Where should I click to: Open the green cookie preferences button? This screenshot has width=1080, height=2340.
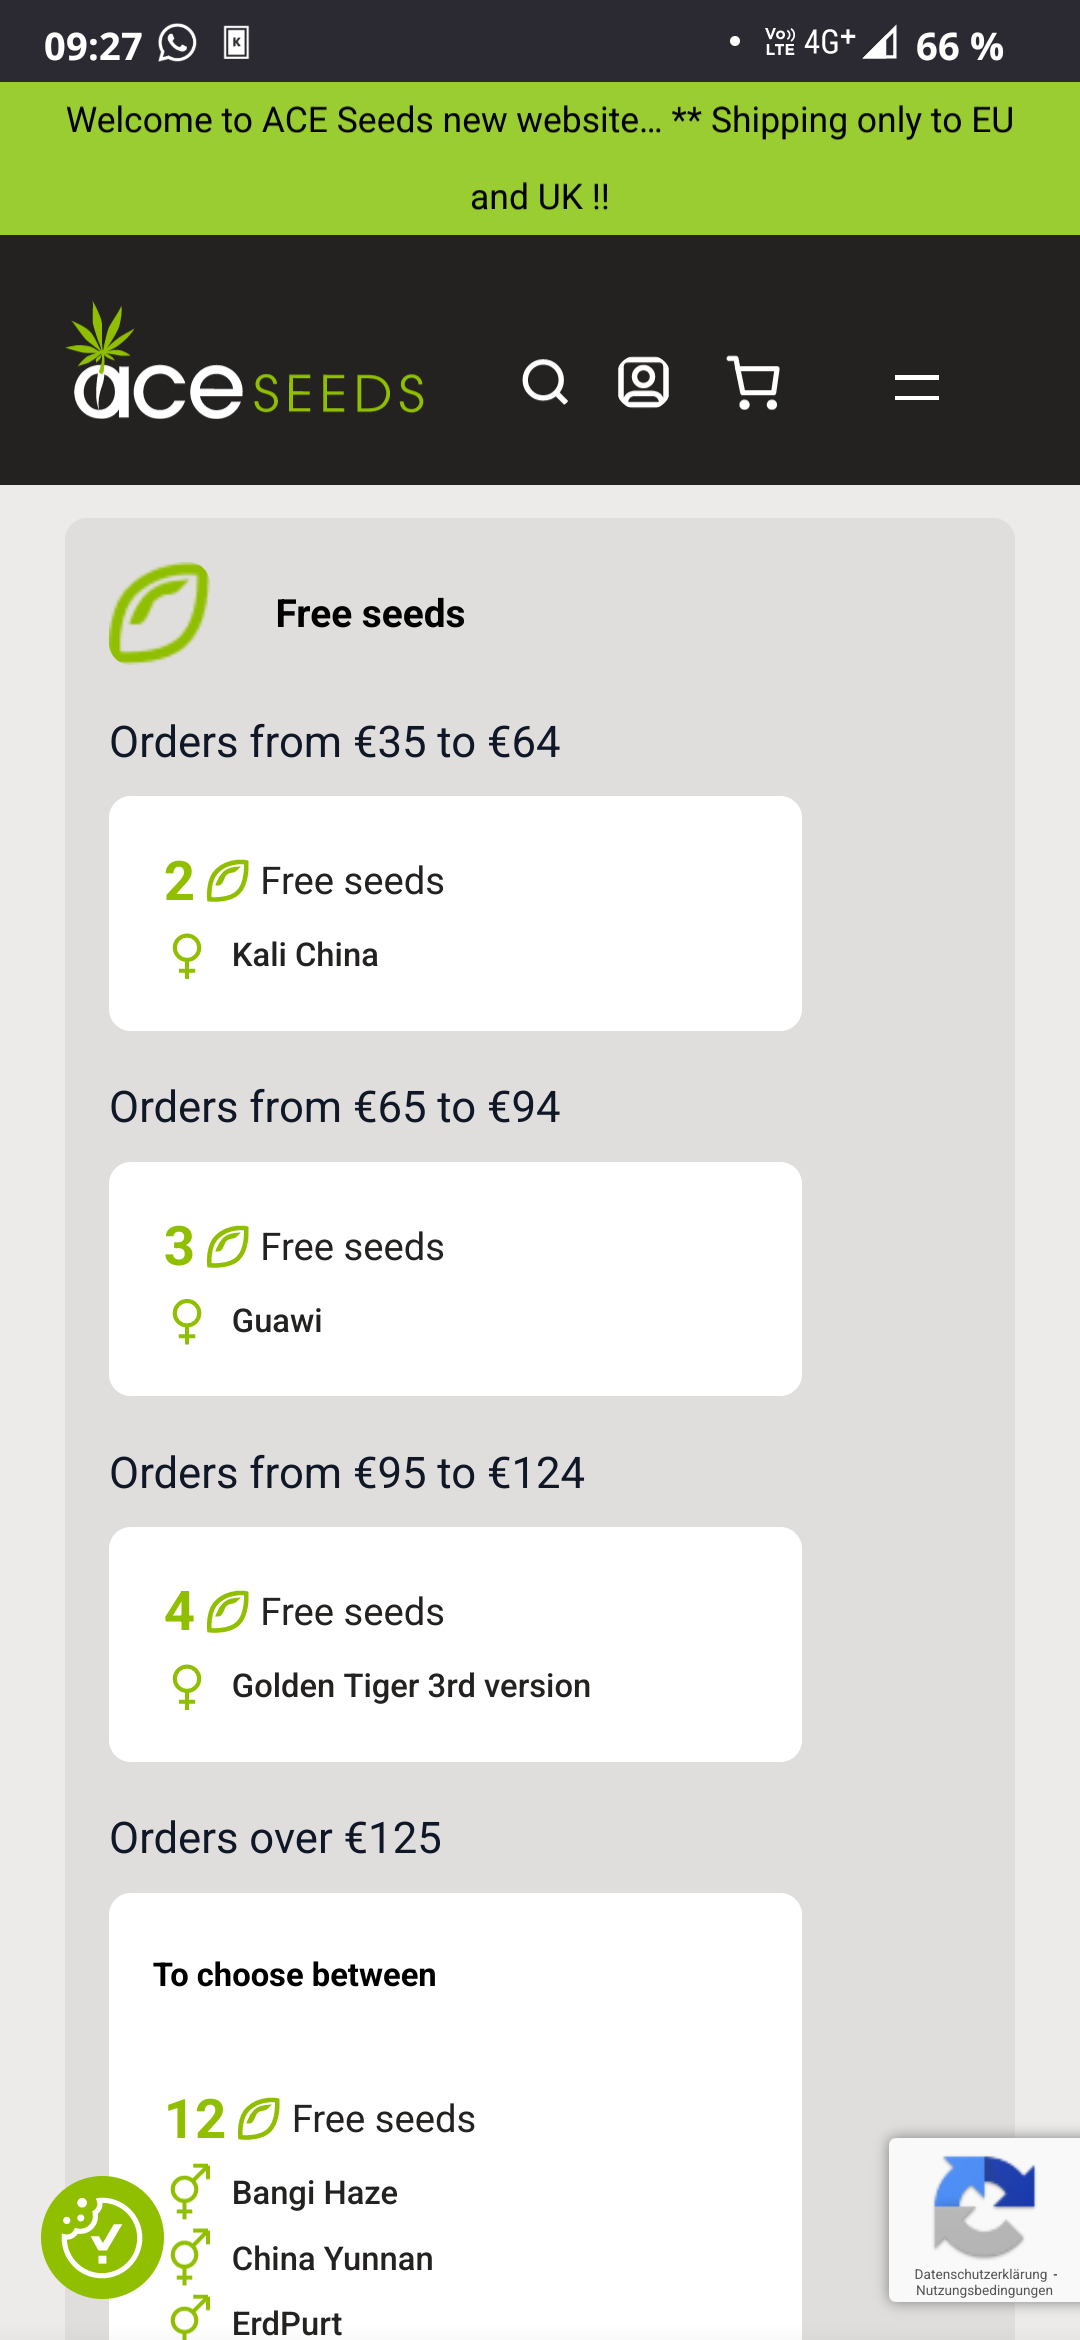pos(102,2237)
